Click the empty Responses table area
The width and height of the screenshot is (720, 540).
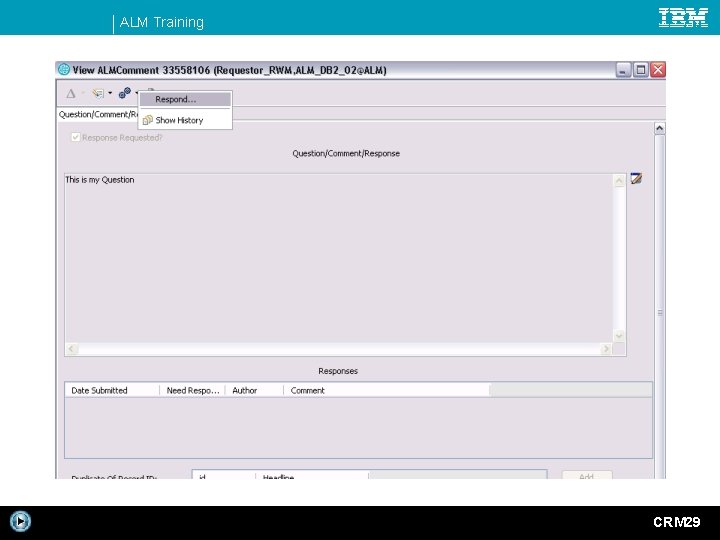358,427
